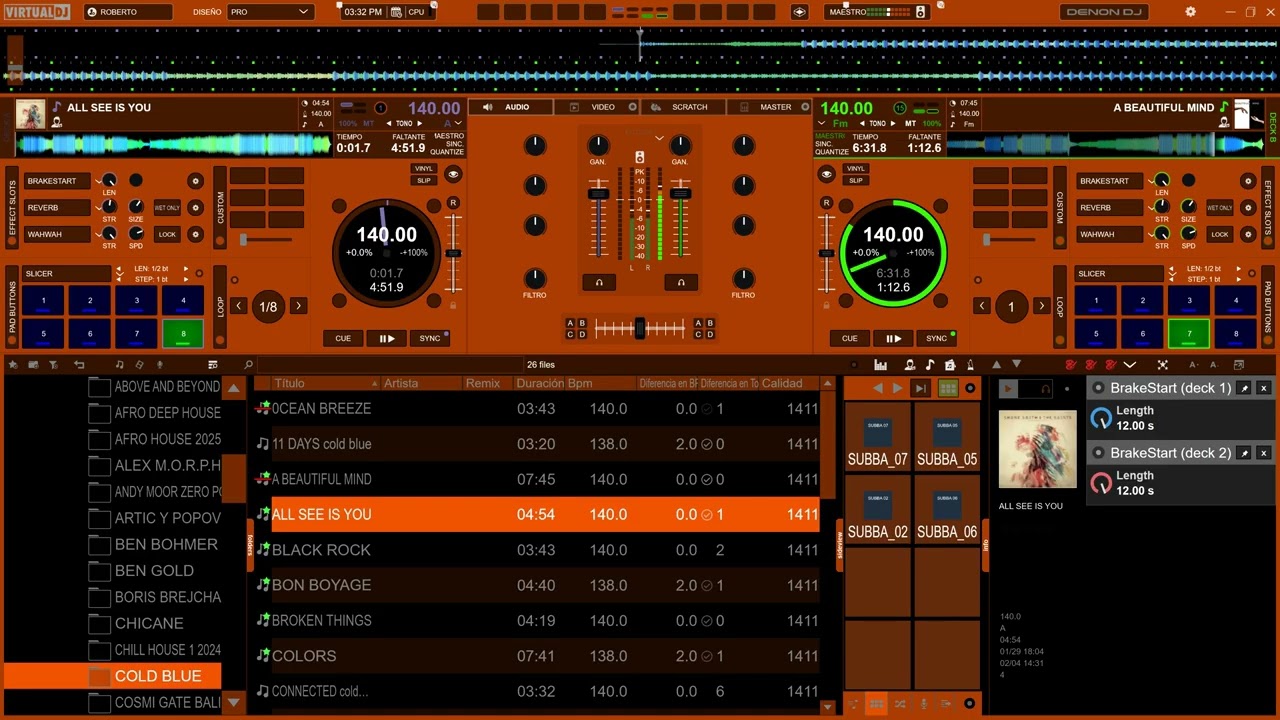Click the lock icon above the mixer level meter

[640, 158]
